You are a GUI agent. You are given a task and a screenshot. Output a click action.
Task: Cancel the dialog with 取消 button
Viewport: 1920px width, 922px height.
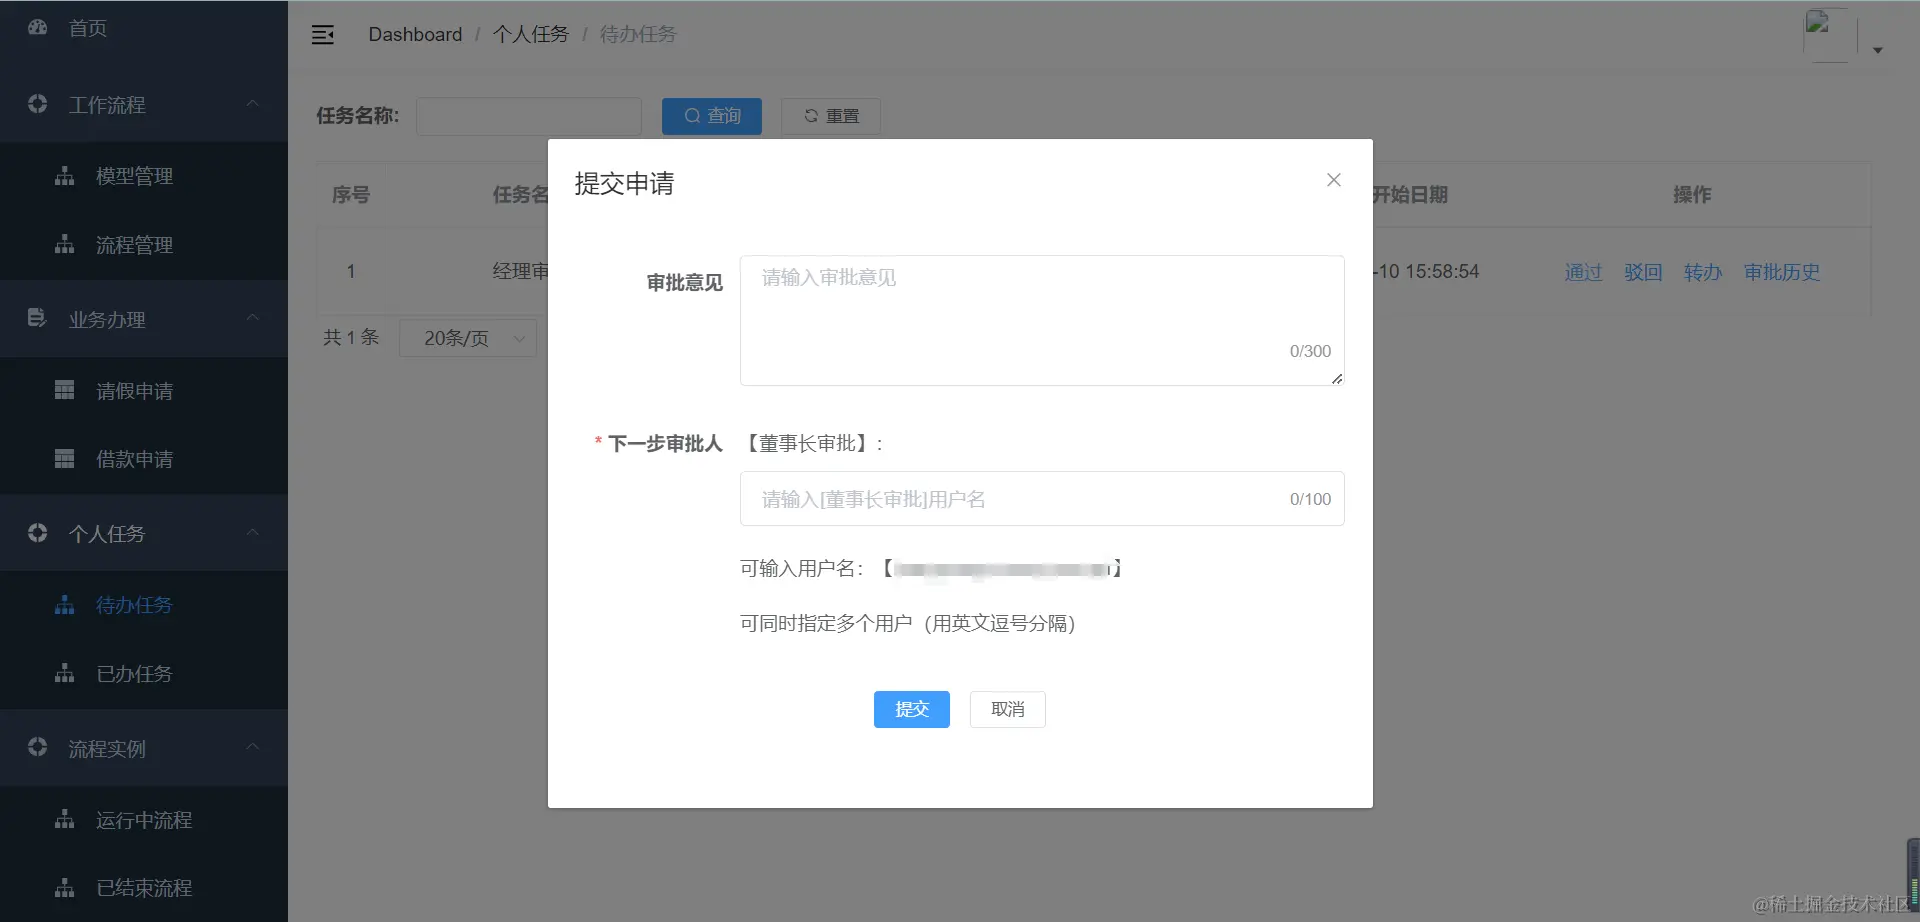[1008, 709]
